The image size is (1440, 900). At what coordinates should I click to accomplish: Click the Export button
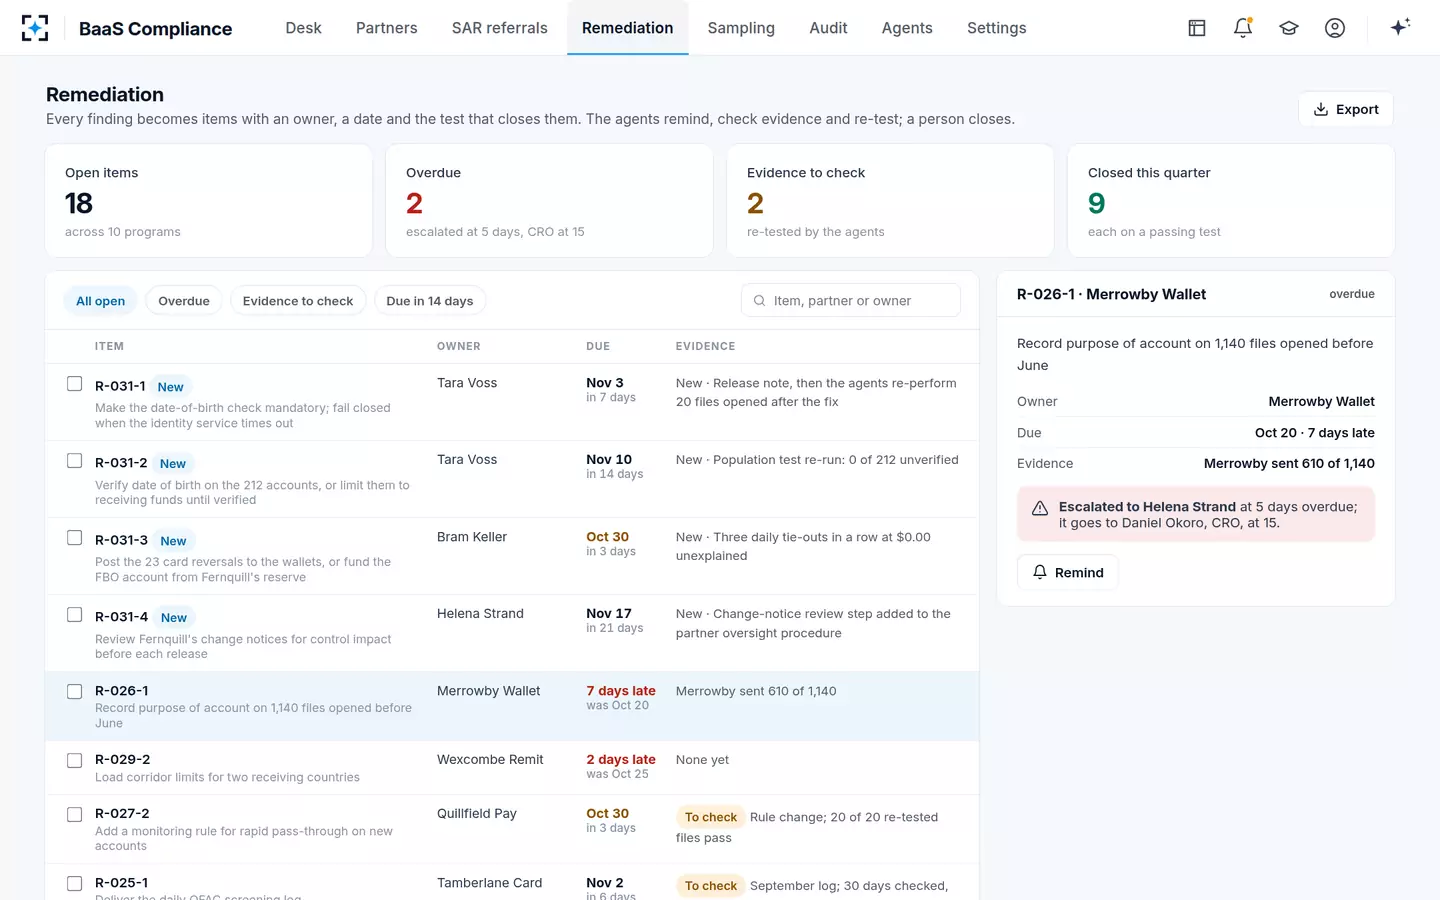[1346, 109]
